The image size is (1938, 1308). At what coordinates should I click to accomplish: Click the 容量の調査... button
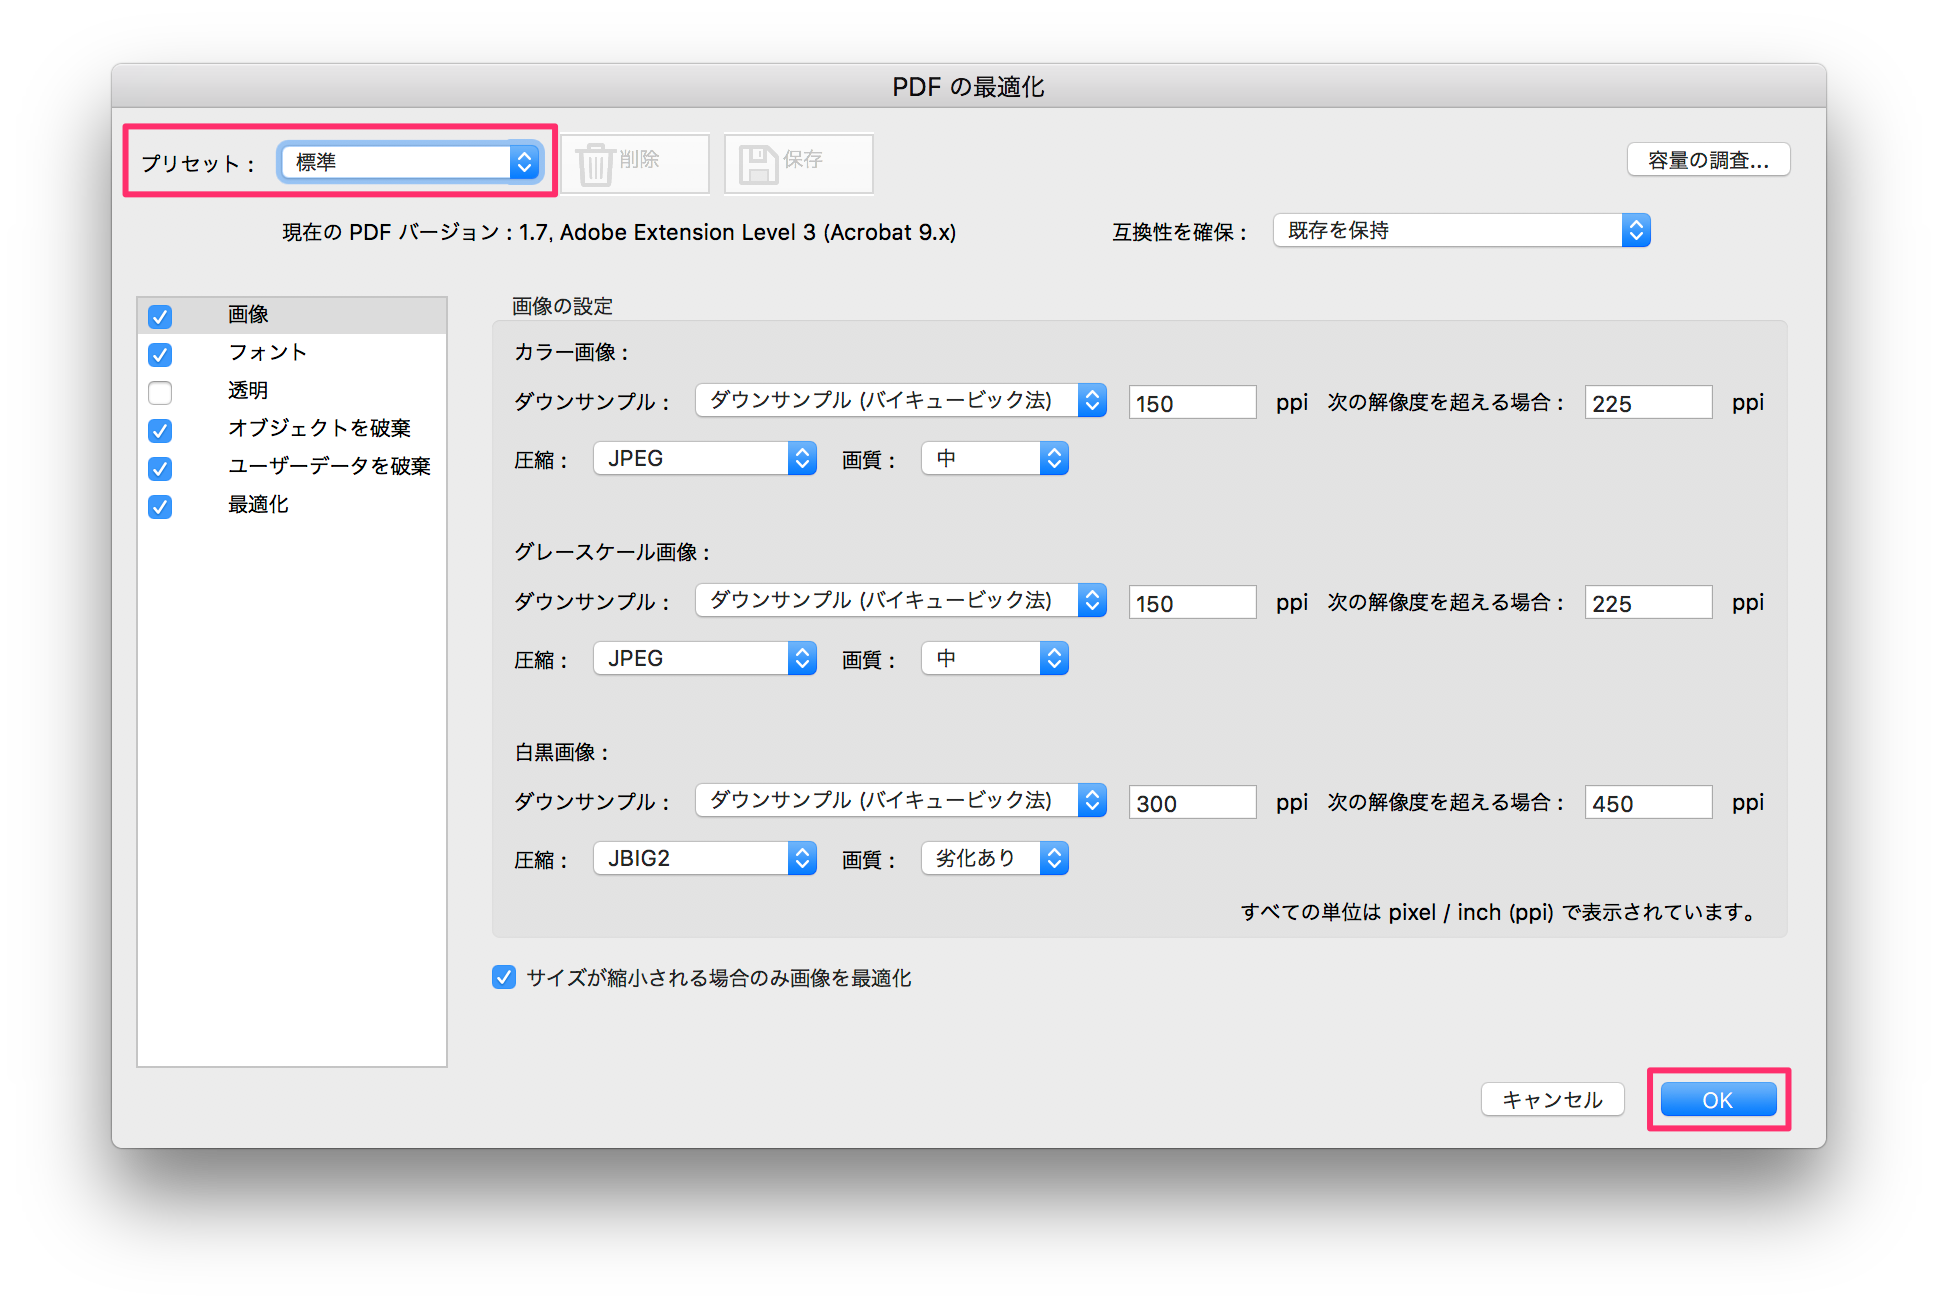[x=1708, y=160]
